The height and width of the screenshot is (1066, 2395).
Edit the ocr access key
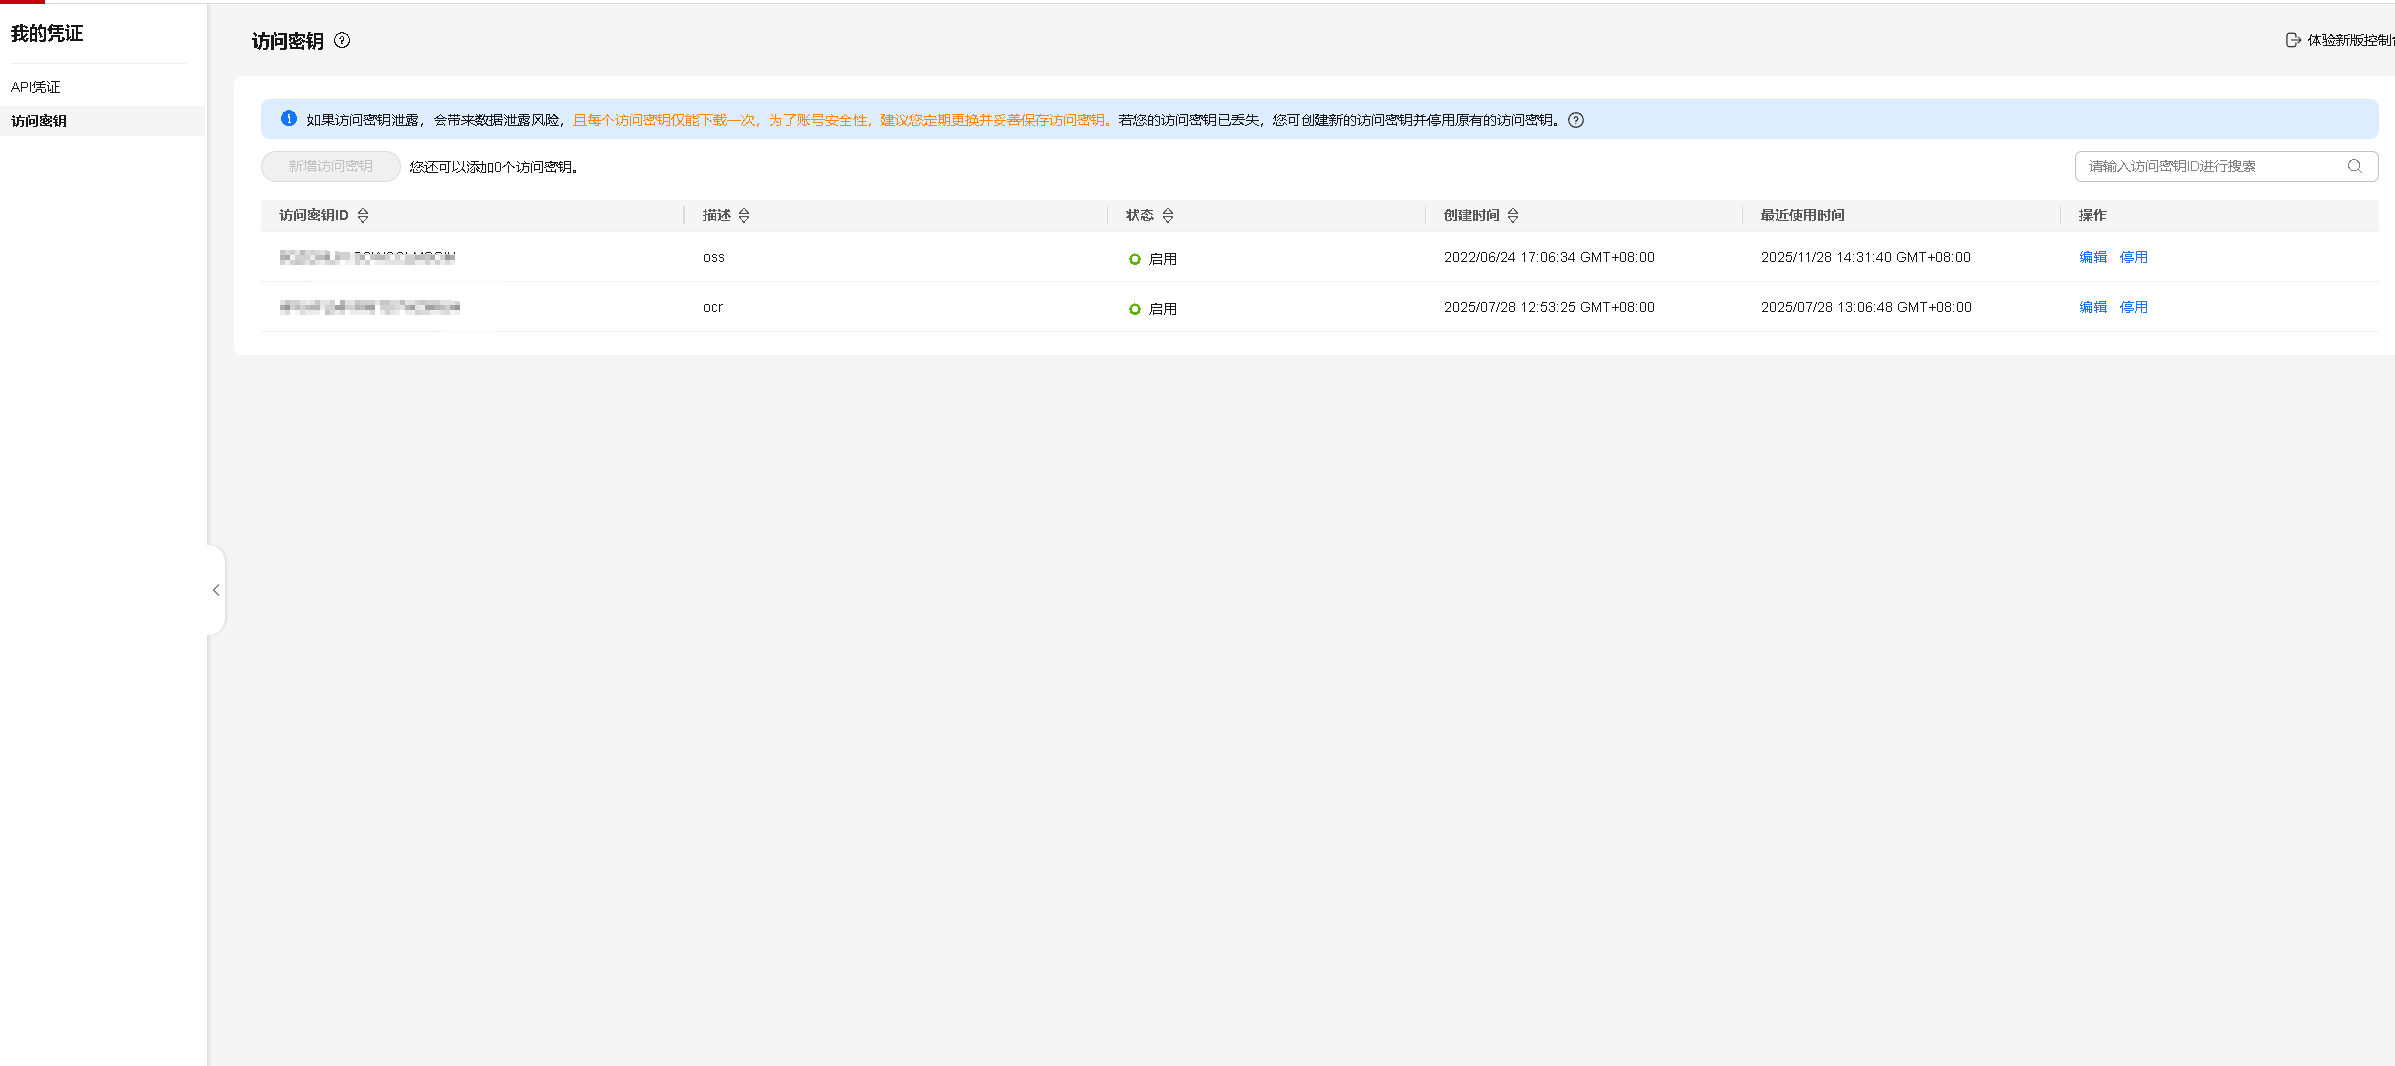2093,307
